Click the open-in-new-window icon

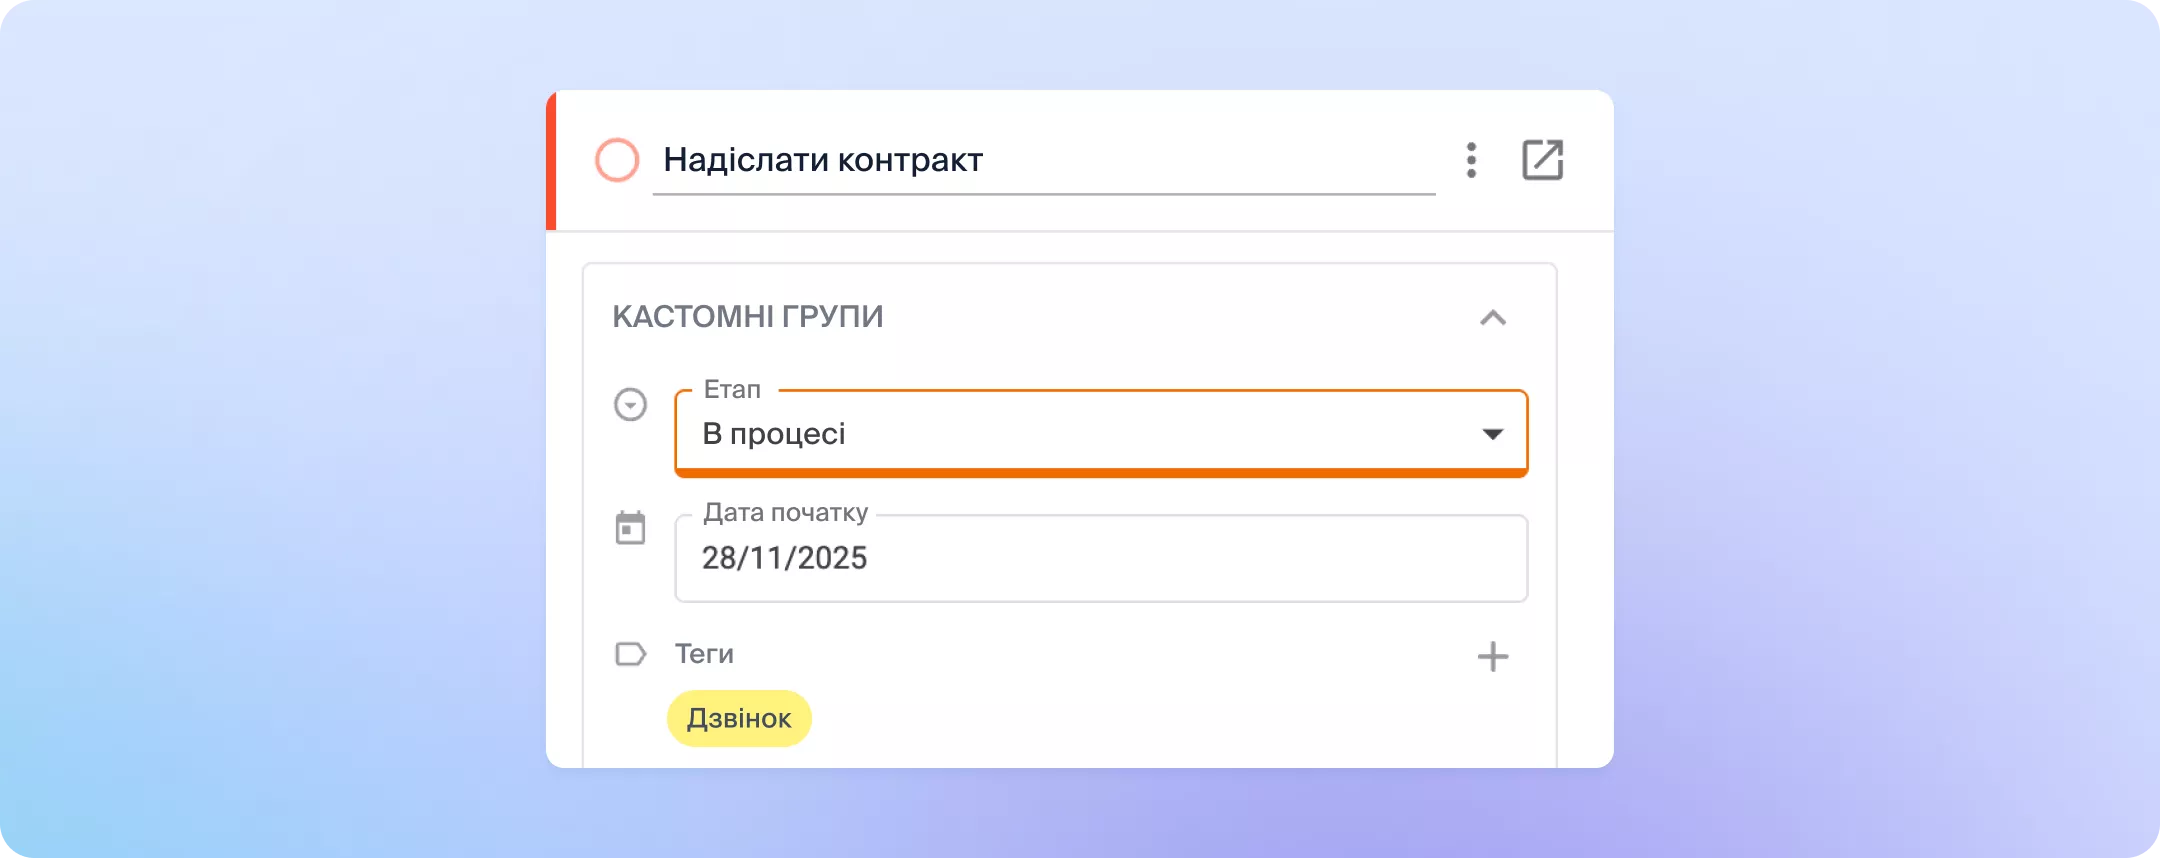click(1541, 159)
